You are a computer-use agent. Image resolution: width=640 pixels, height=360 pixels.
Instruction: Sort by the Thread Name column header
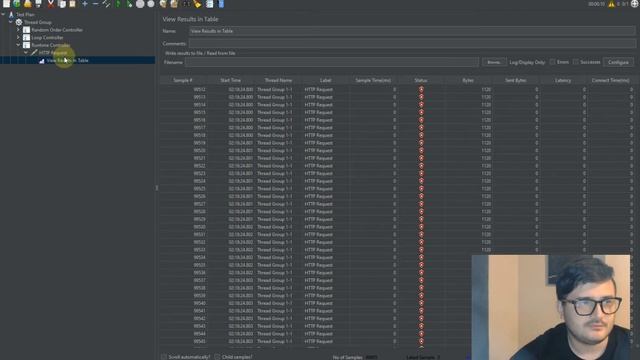pos(278,80)
